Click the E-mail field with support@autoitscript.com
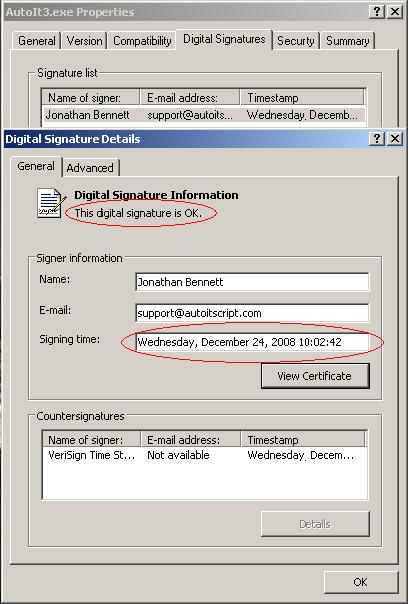Screen dimensions: 408x604 252,313
